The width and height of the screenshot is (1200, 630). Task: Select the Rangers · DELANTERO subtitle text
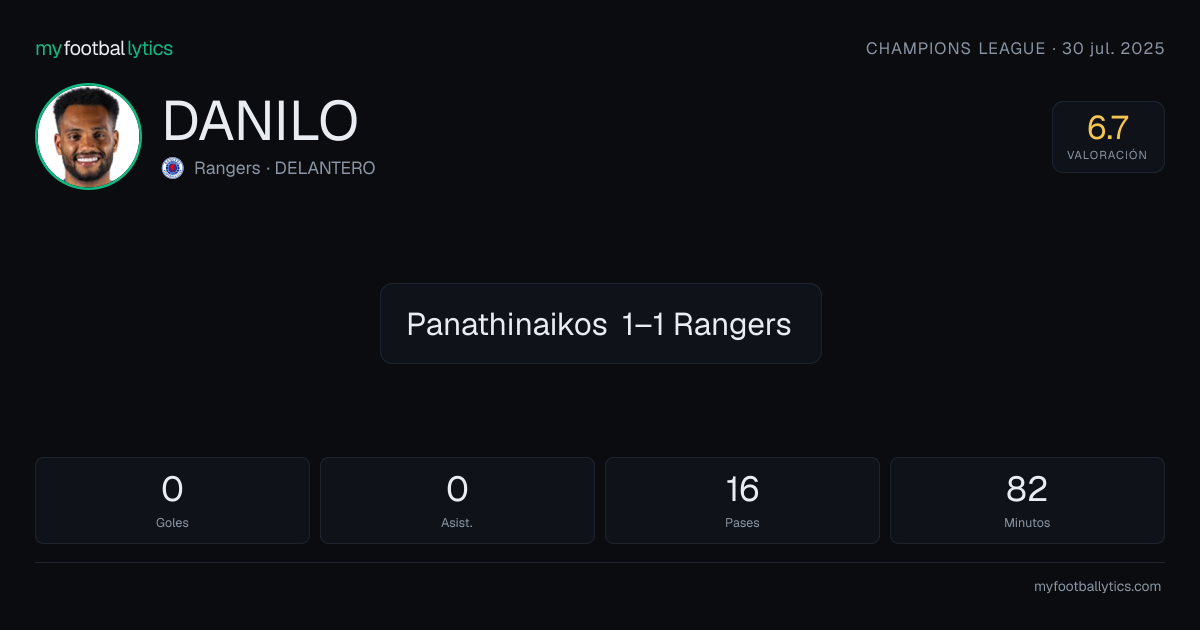point(285,168)
